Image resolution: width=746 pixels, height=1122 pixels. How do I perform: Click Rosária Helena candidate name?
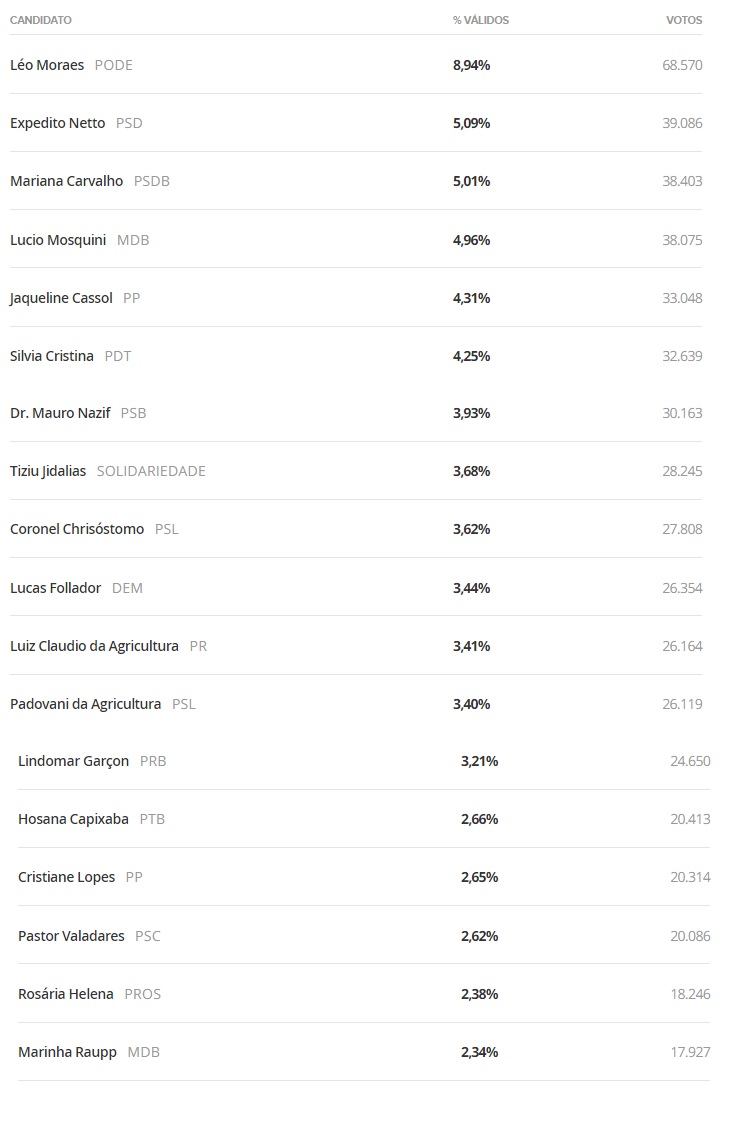(x=66, y=994)
